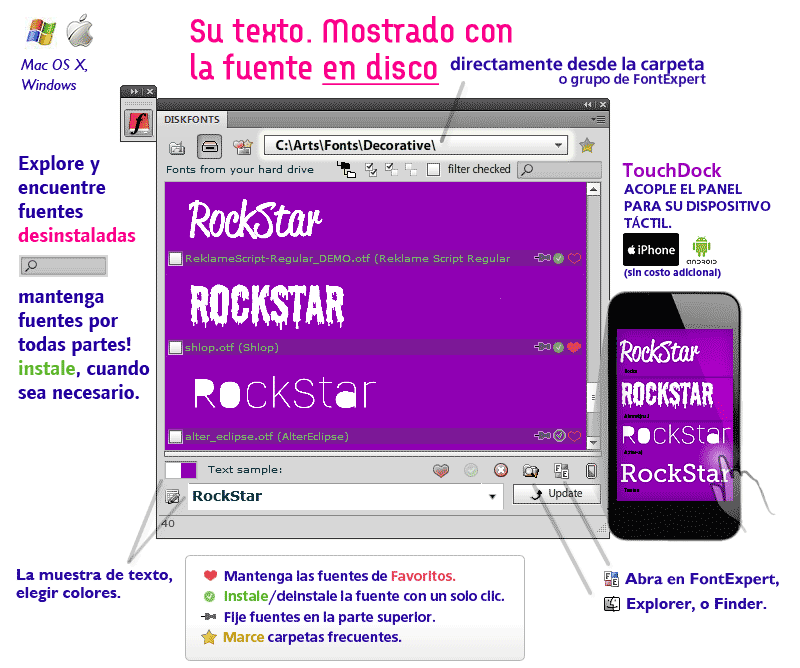Pin the shlop.otf font to the top
The width and height of the screenshot is (800, 668).
click(542, 347)
